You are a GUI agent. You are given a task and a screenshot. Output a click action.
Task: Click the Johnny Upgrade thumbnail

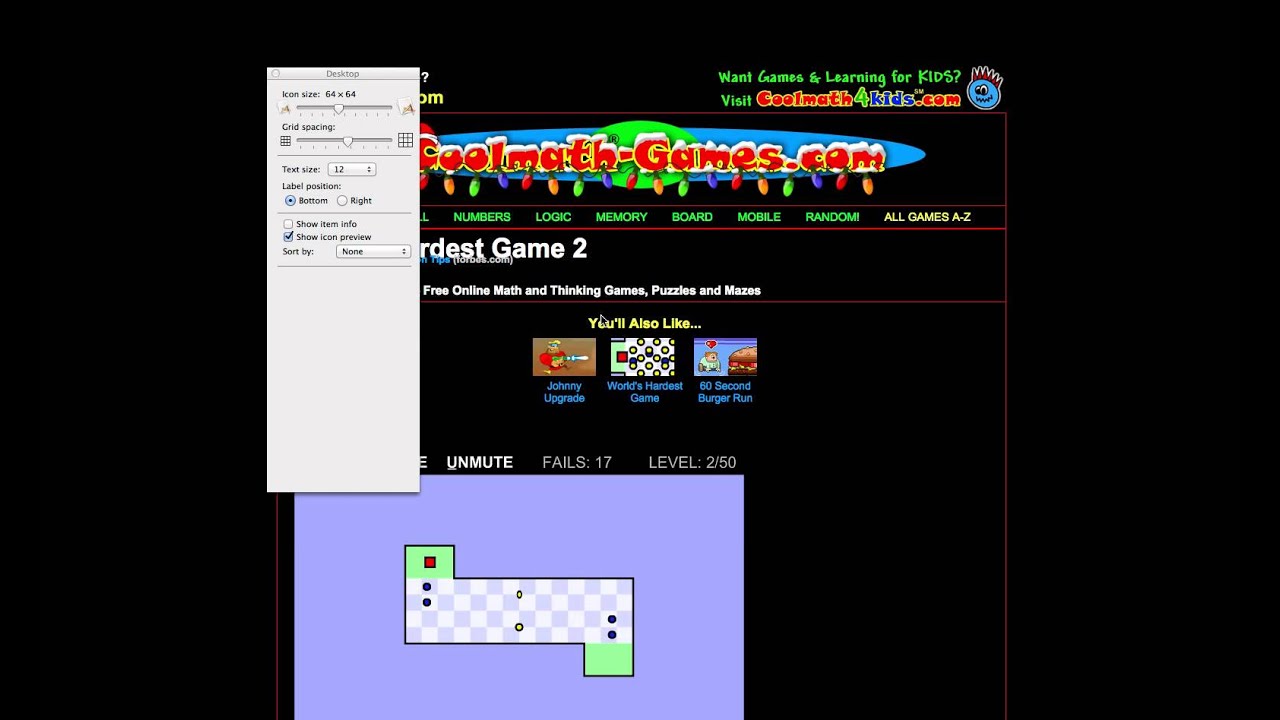point(564,357)
